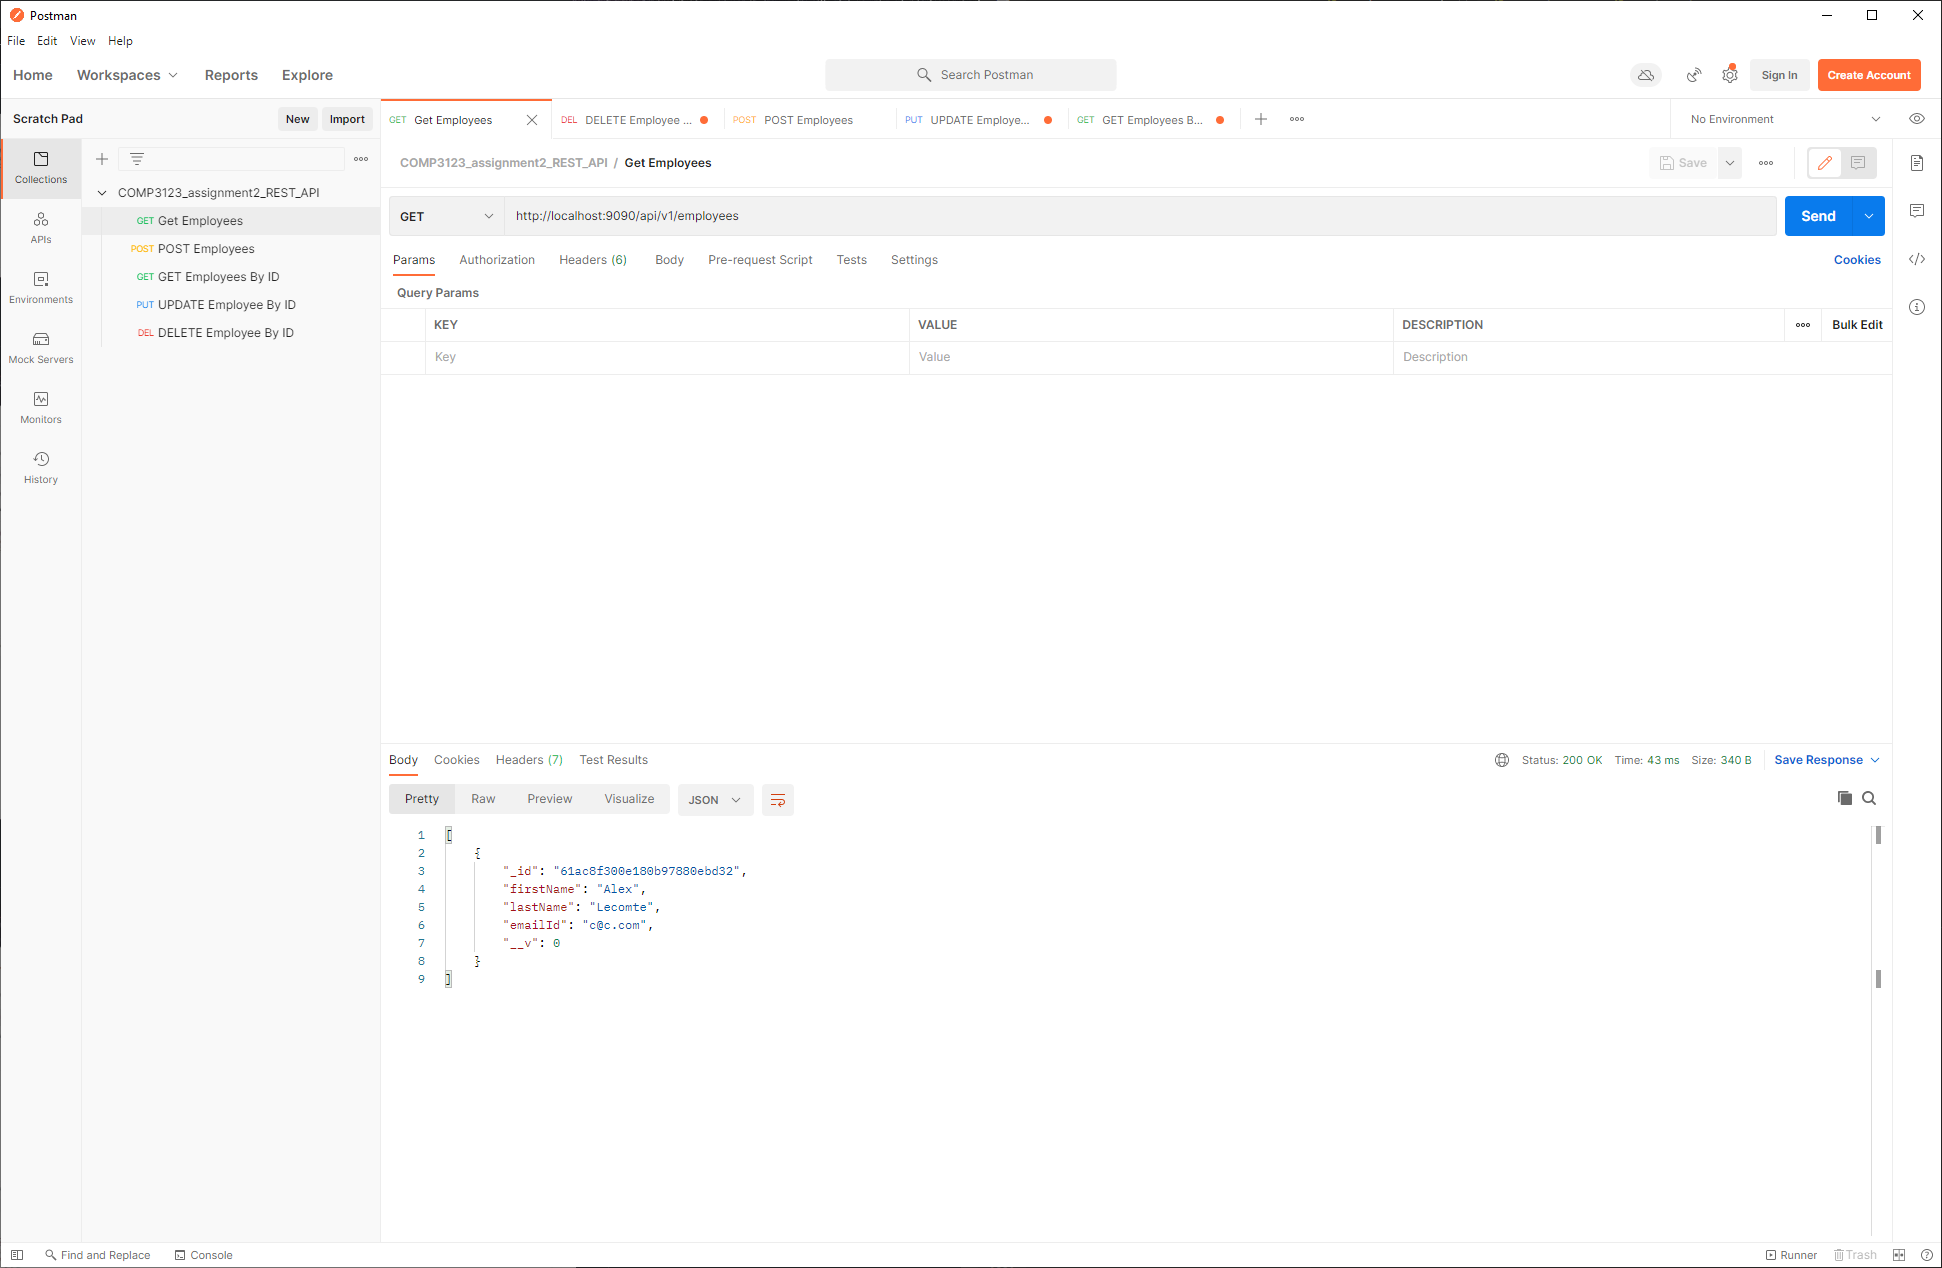Open the Collections sidebar panel
The image size is (1942, 1268).
tap(40, 168)
